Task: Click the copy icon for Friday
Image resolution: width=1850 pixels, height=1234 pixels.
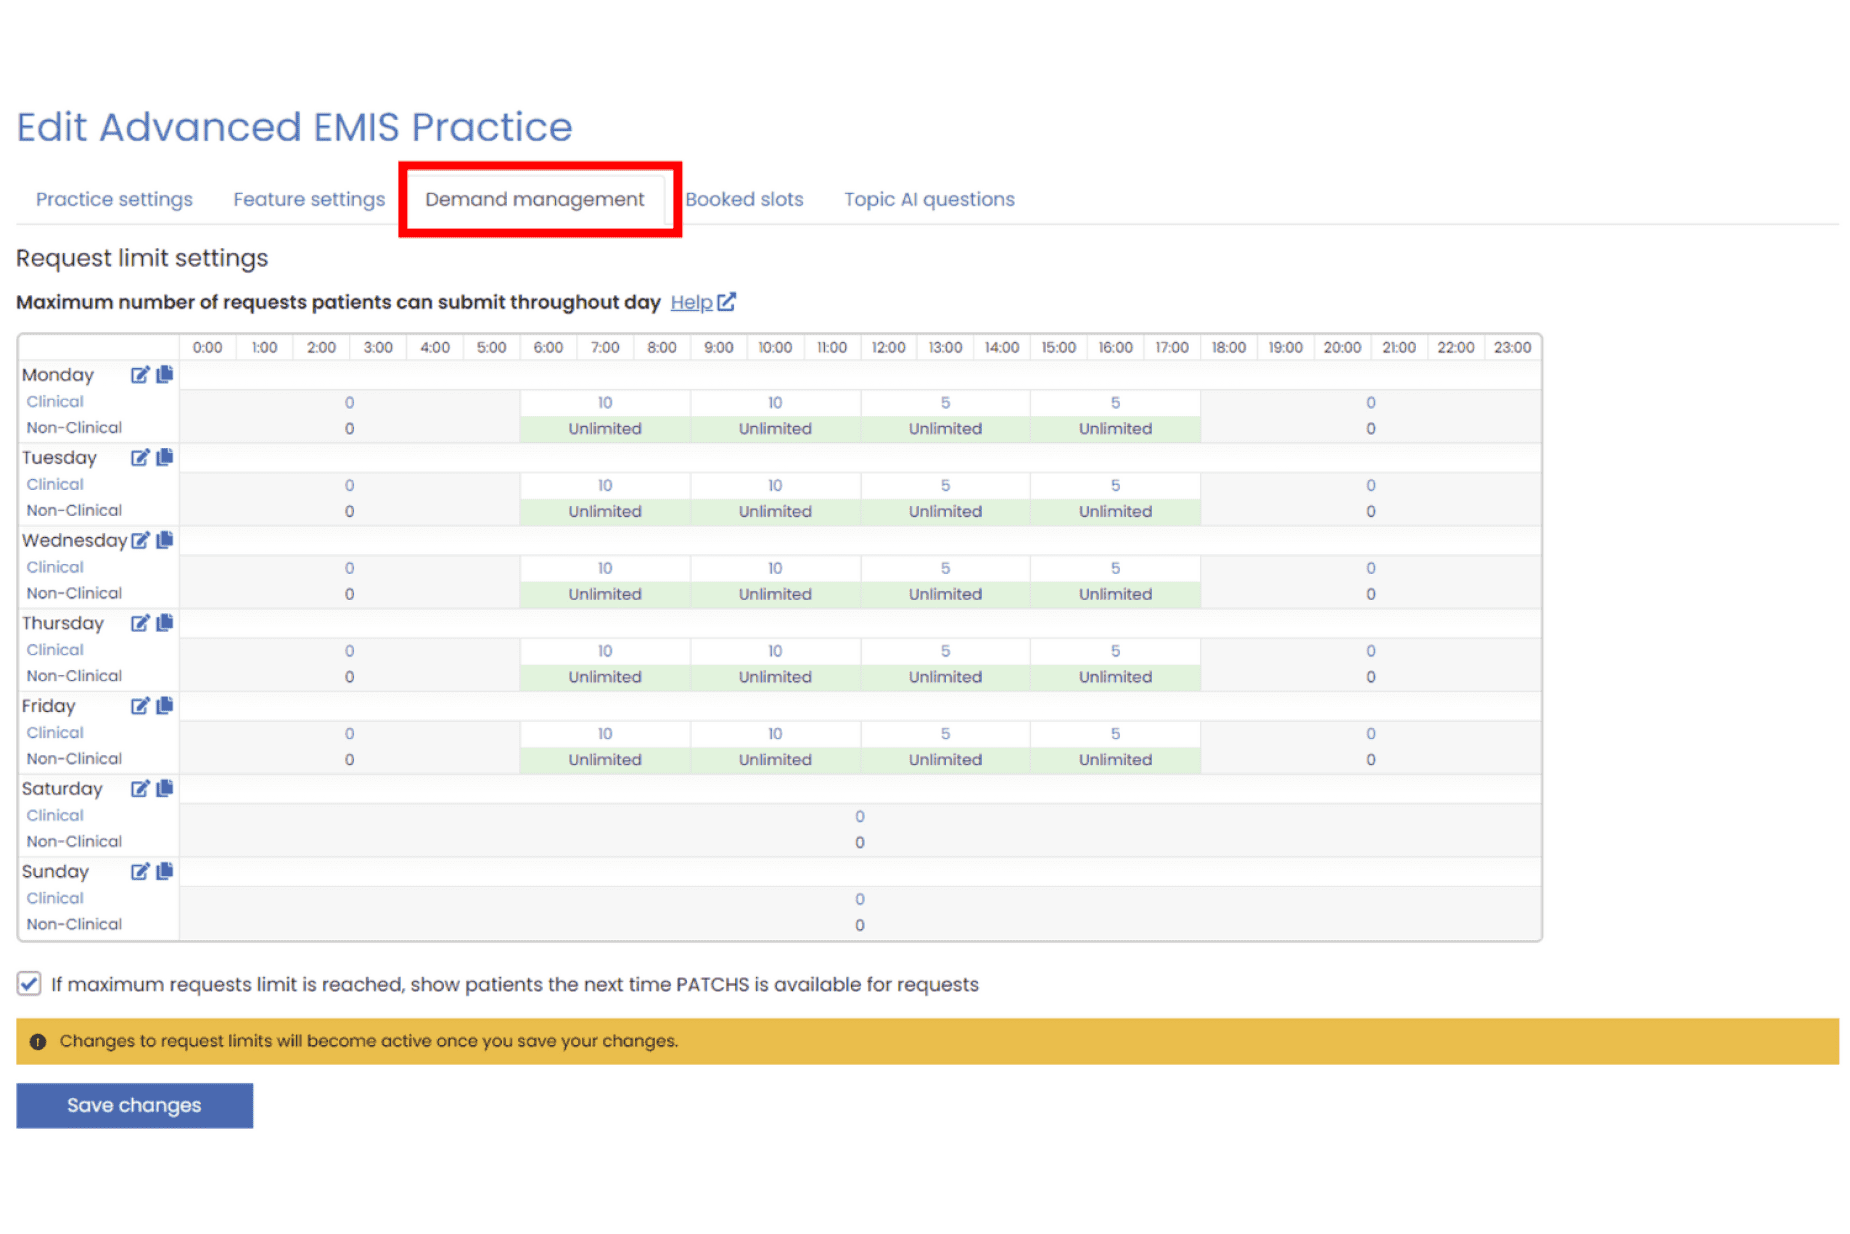Action: coord(165,706)
